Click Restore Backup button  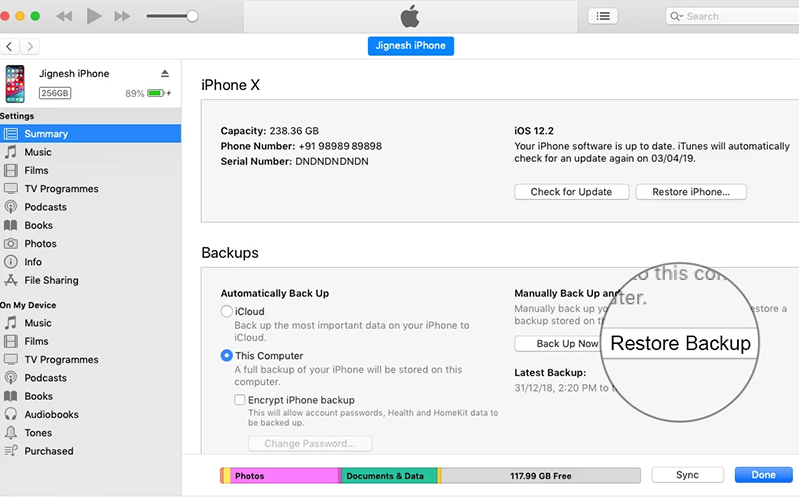click(680, 343)
